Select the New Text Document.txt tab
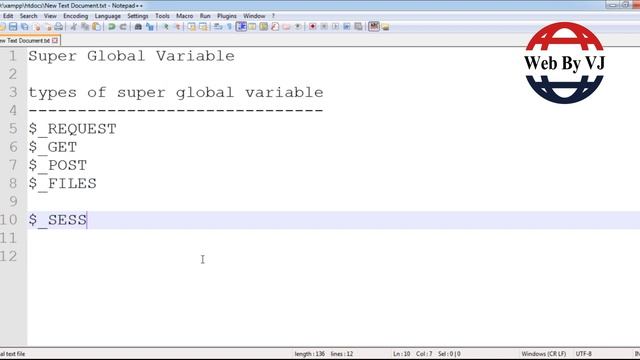The height and width of the screenshot is (360, 640). [x=25, y=40]
